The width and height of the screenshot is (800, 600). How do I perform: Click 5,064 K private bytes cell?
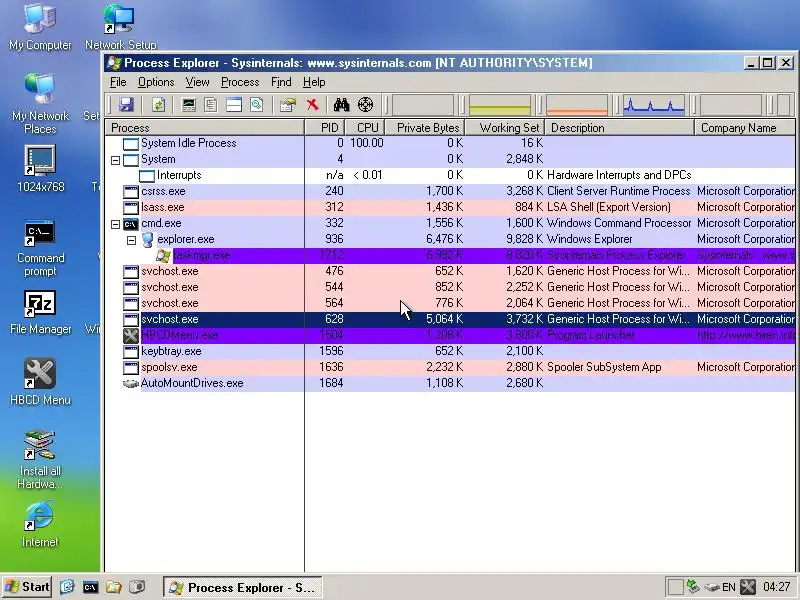click(444, 319)
